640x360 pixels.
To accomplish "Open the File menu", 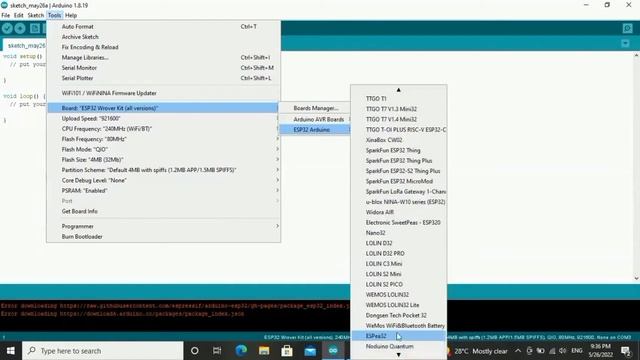I will [x=6, y=15].
